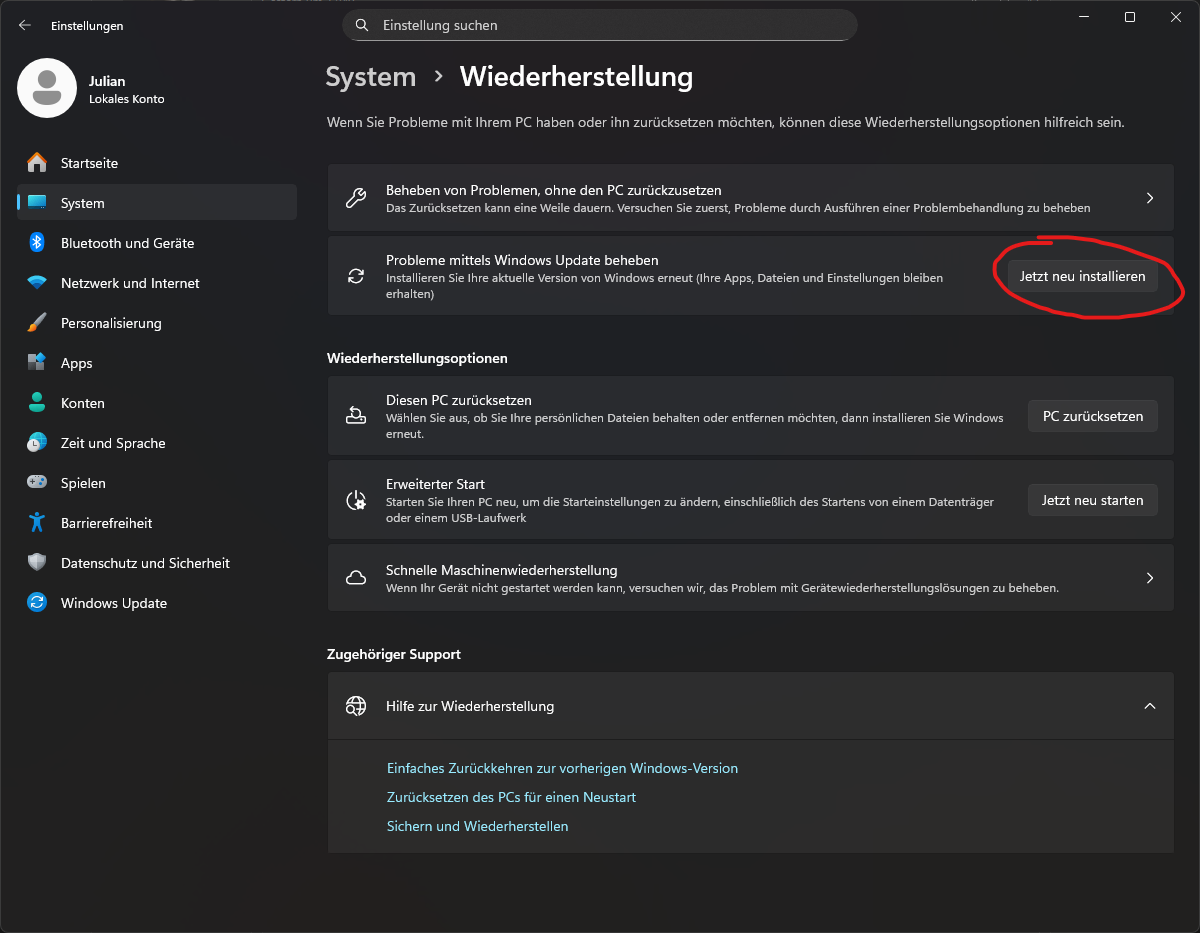Click the Startseite home icon

(37, 163)
